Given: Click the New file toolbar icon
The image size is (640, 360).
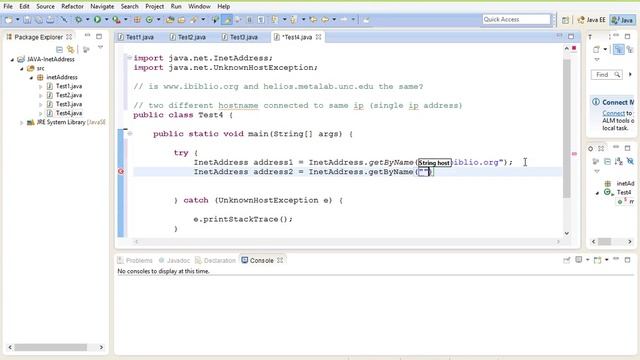Looking at the screenshot, I should pos(9,20).
